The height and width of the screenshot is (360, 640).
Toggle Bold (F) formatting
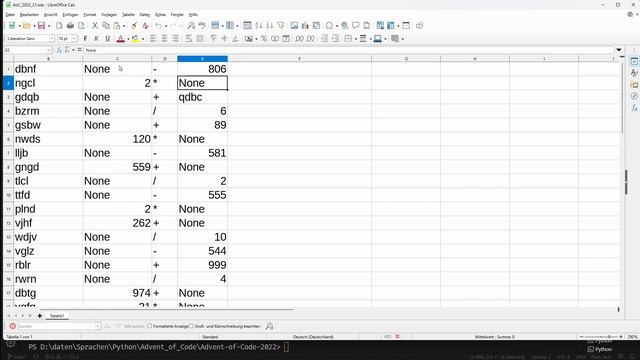pos(85,38)
